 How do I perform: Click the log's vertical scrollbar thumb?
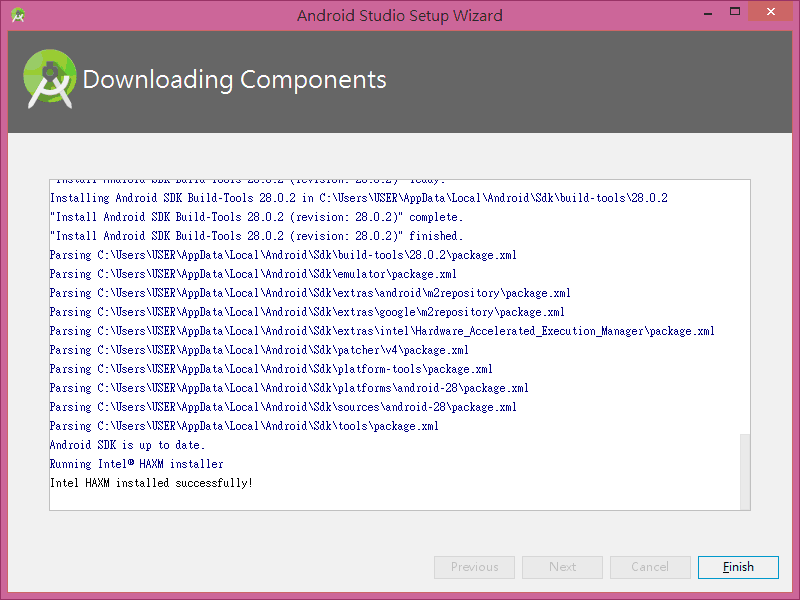coord(745,471)
